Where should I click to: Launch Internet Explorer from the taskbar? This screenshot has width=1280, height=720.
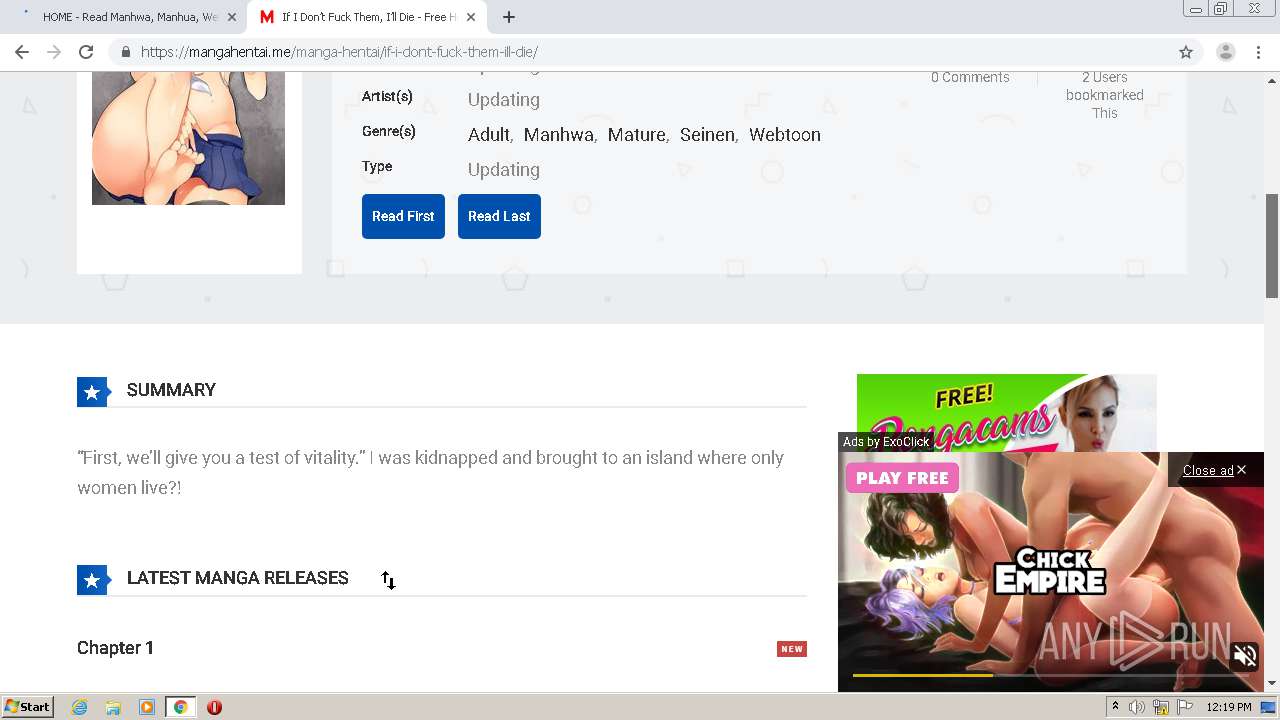click(x=79, y=707)
